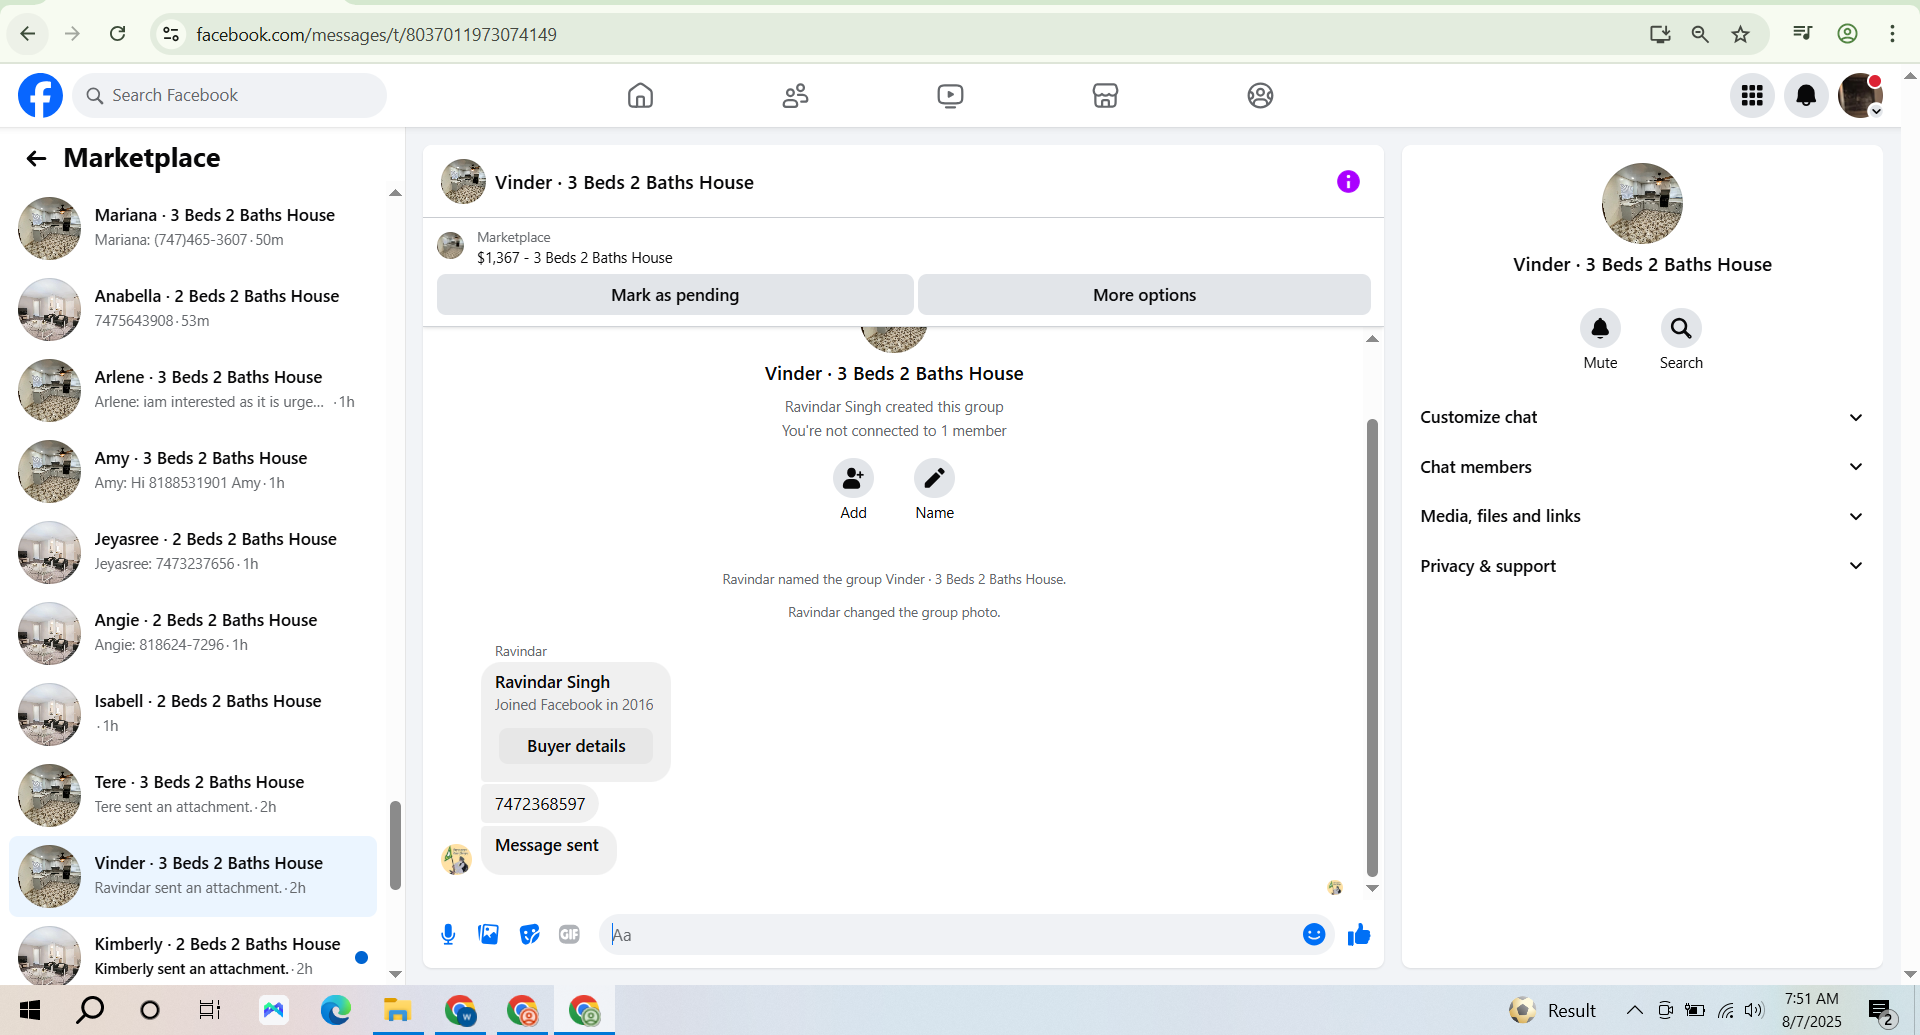Open the Groups icon in Facebook navigation
Screen dimensions: 1920x1035
tap(1260, 95)
